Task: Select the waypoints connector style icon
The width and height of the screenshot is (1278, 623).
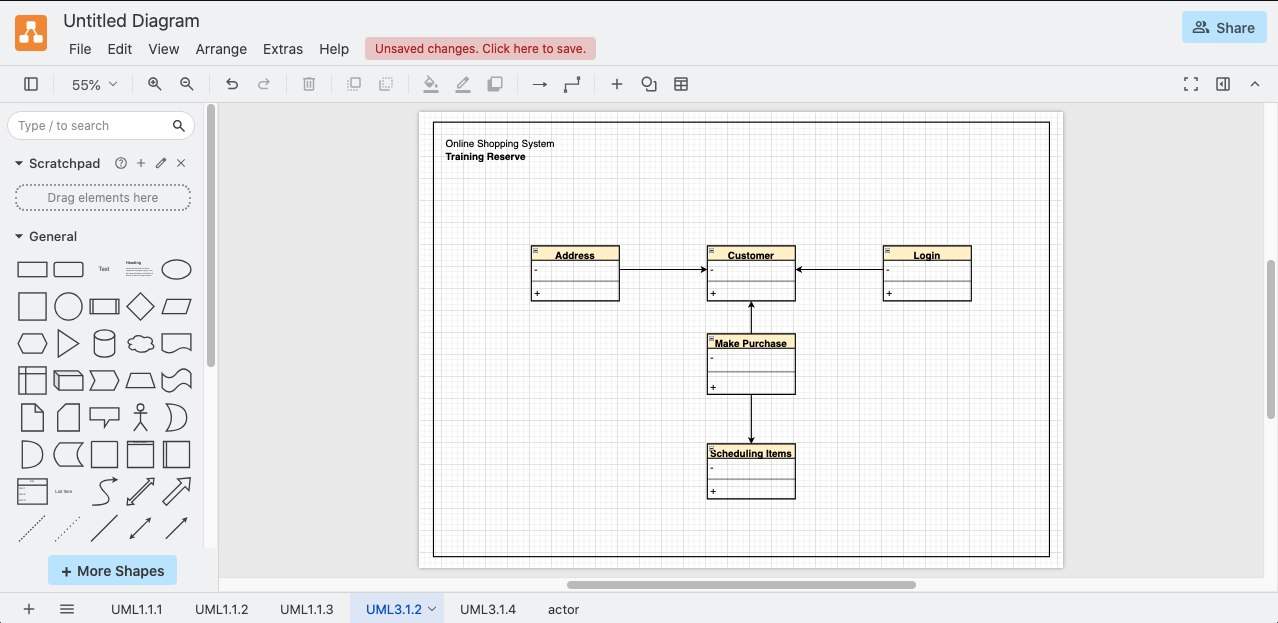Action: point(572,85)
